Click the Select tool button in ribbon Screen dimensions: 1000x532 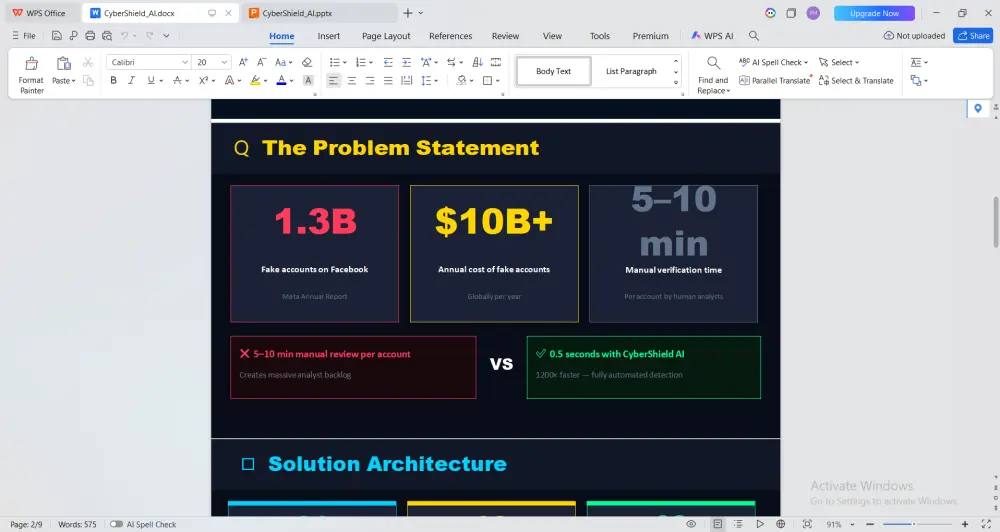pyautogui.click(x=839, y=62)
